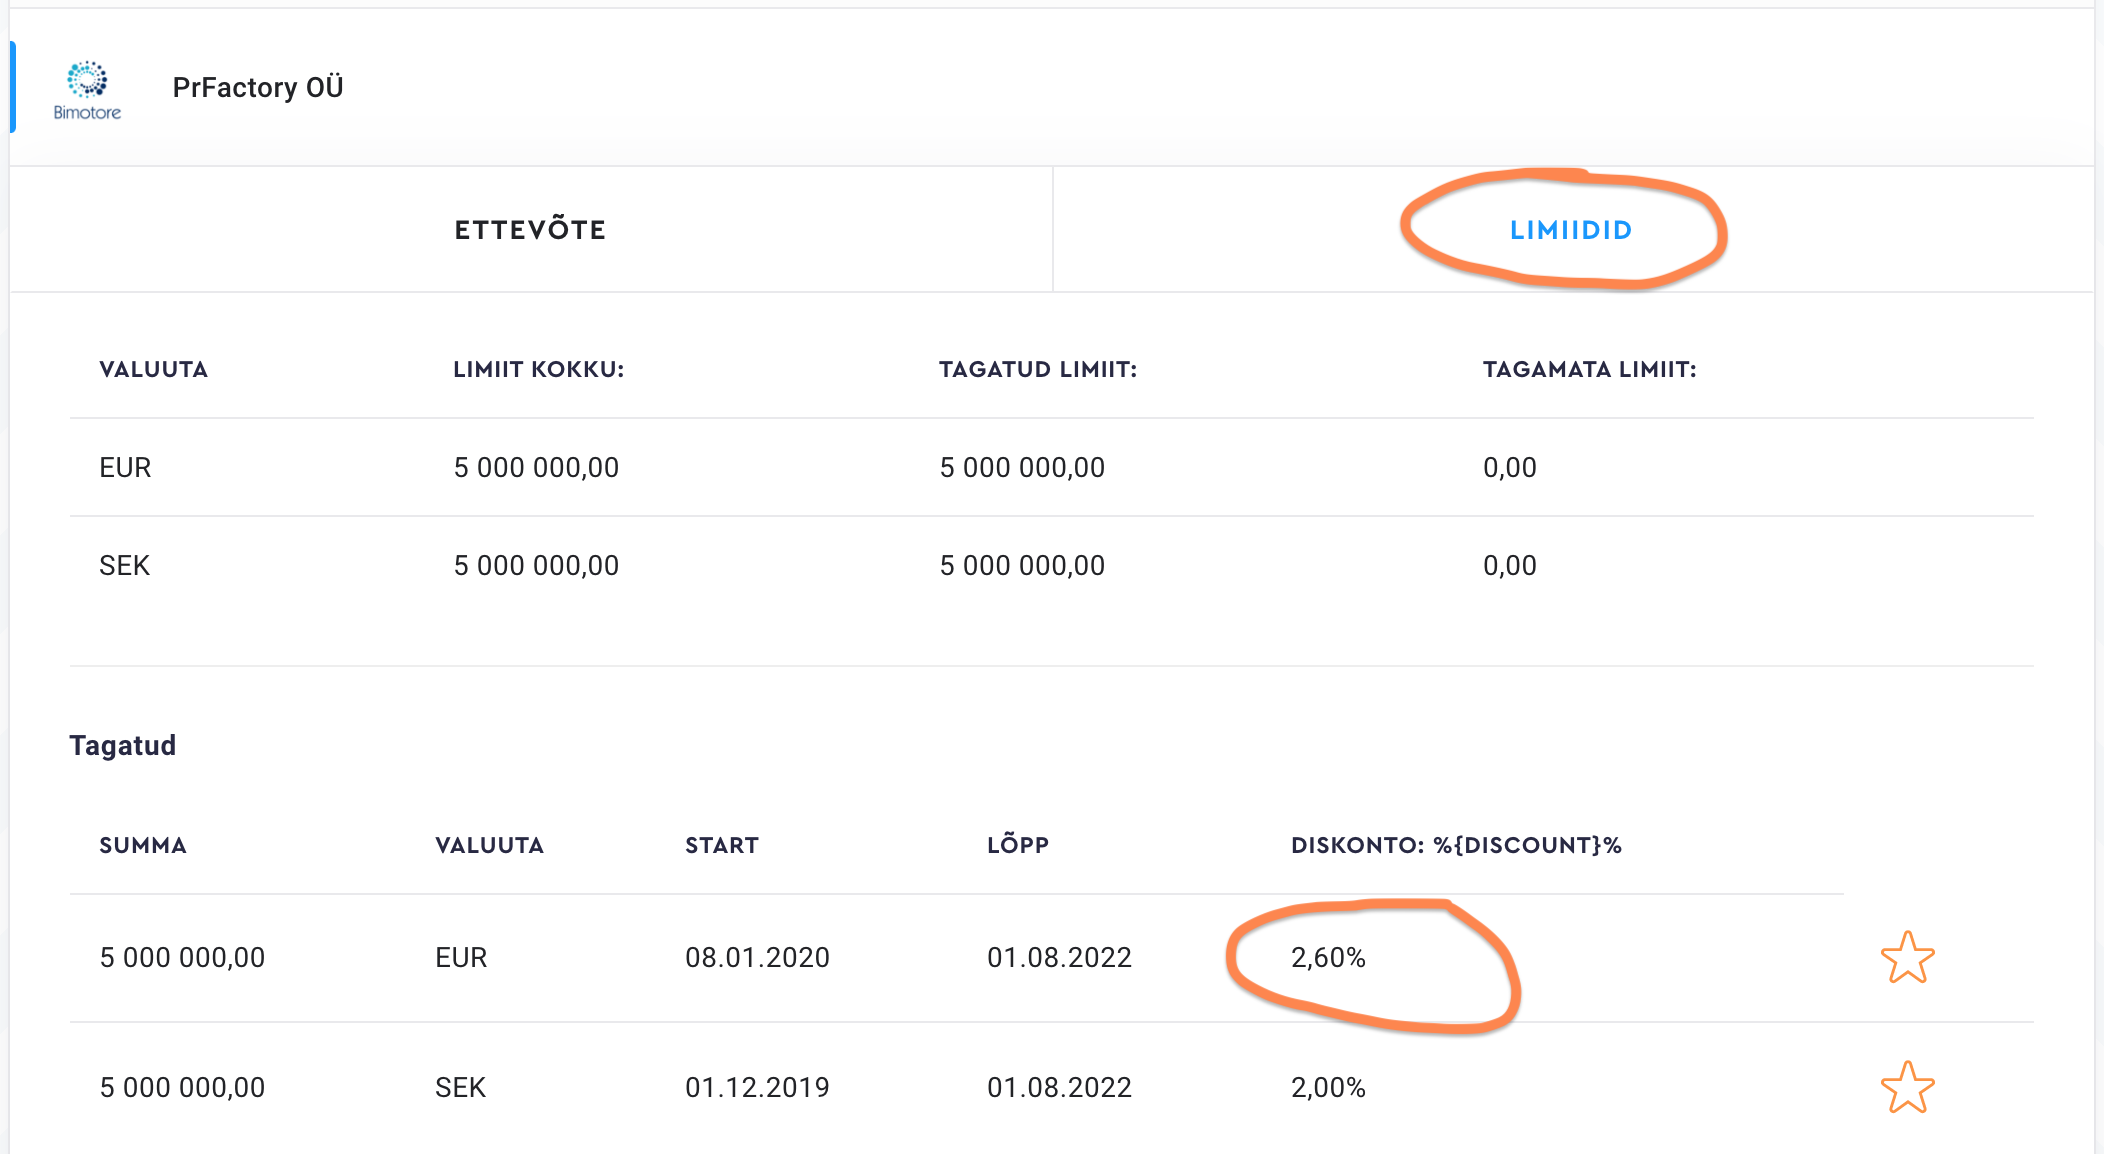
Task: Switch to the Ettevõte tab
Action: coord(530,230)
